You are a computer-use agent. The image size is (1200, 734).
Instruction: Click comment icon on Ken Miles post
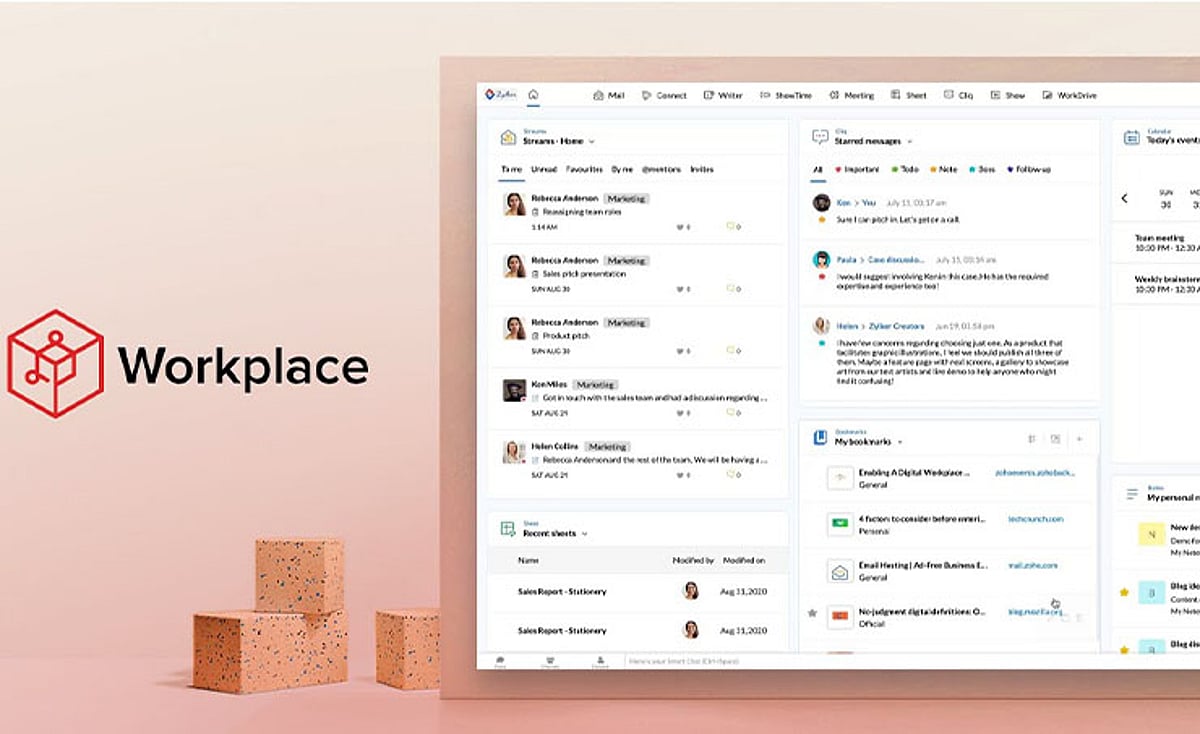pyautogui.click(x=730, y=412)
